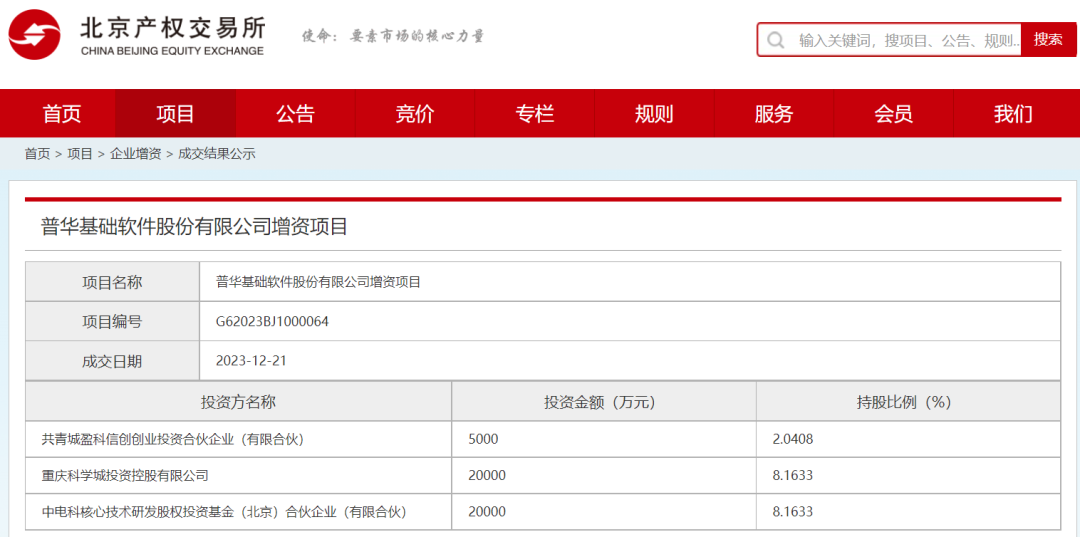Click the 成交日期 label cell
Image resolution: width=1080 pixels, height=537 pixels.
coord(112,361)
